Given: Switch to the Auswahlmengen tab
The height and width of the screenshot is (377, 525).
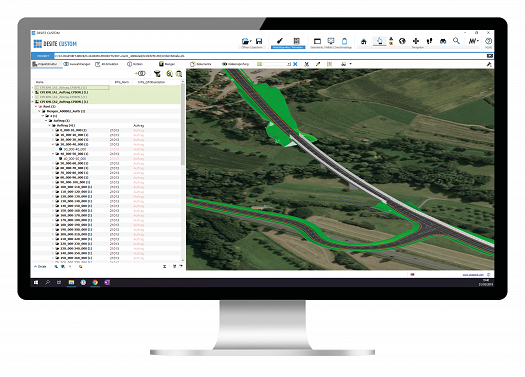Looking at the screenshot, I should point(77,64).
